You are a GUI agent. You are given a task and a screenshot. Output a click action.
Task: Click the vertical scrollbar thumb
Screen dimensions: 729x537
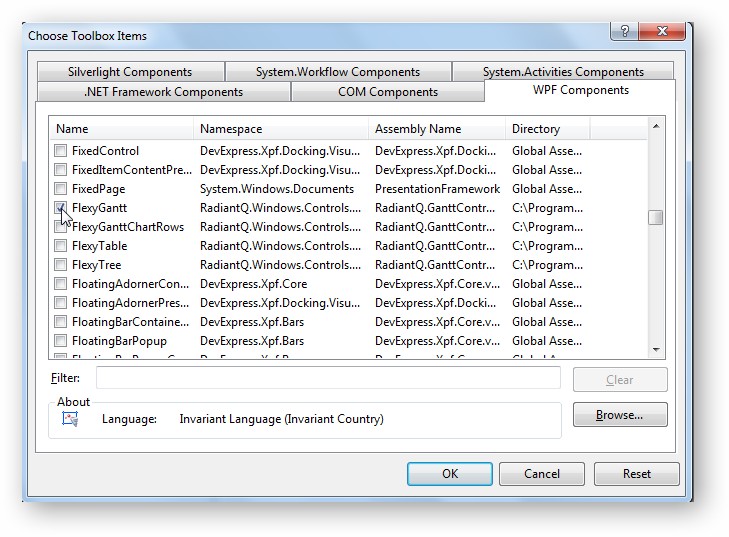tap(655, 217)
